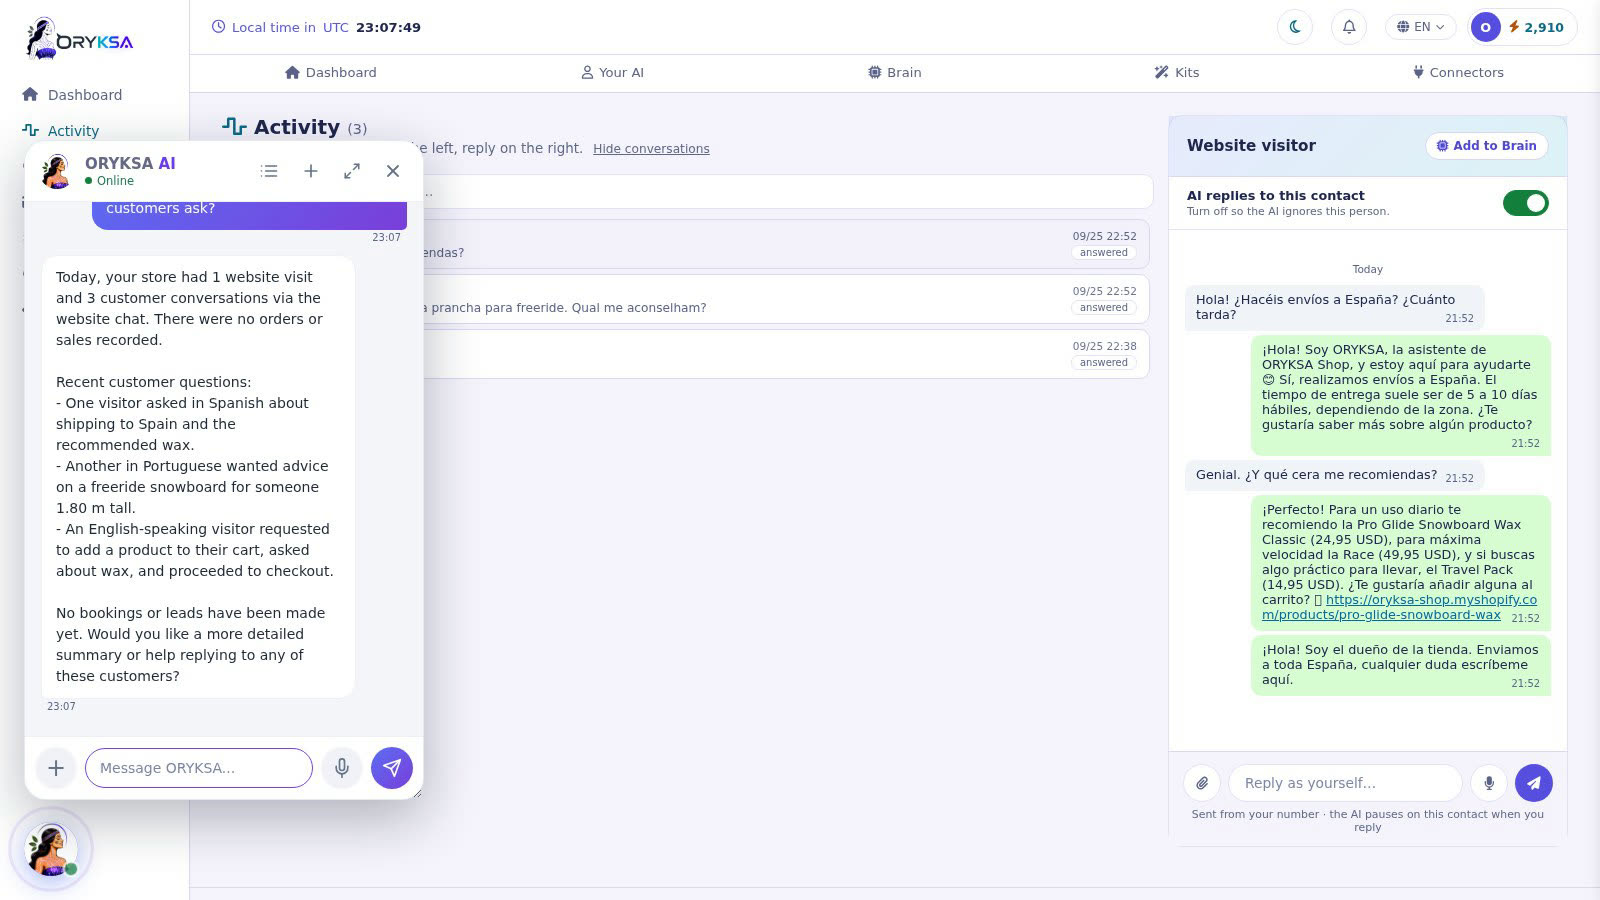Open Your AI tab
This screenshot has width=1600, height=900.
(x=613, y=72)
